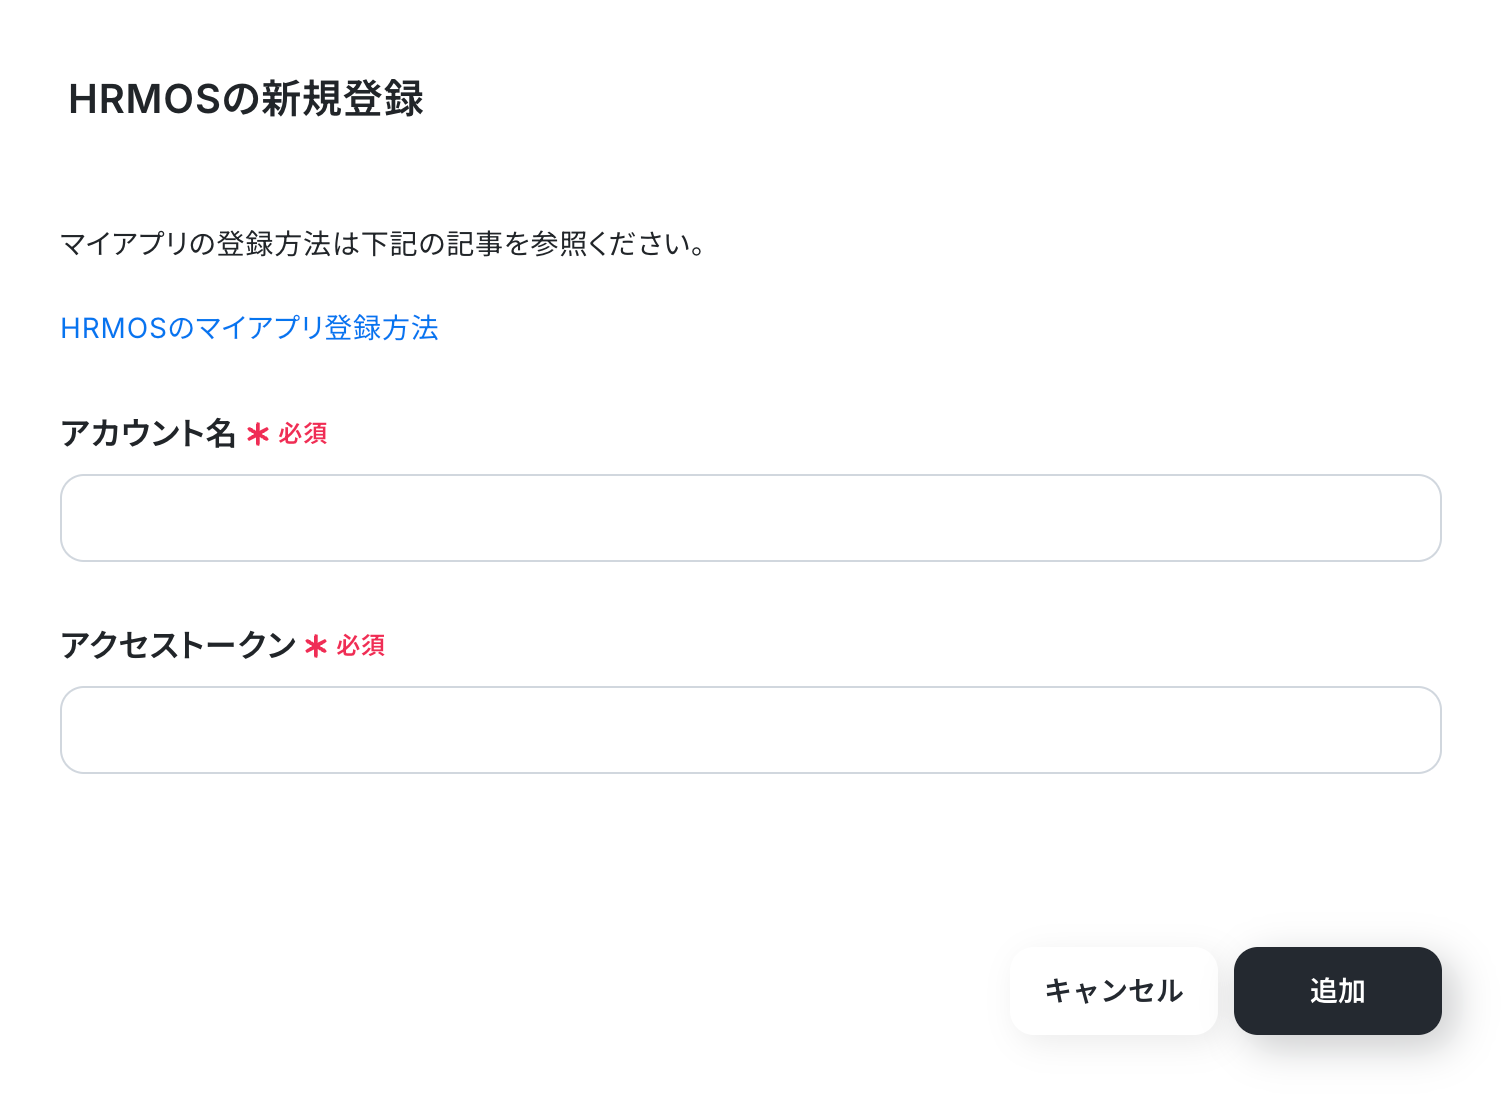View the HRMOS My App registration guide
Viewport: 1506px width, 1100px height.
click(249, 328)
